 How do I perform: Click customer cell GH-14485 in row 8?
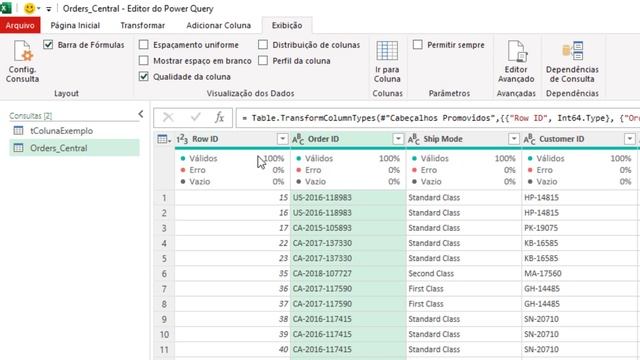tap(580, 304)
